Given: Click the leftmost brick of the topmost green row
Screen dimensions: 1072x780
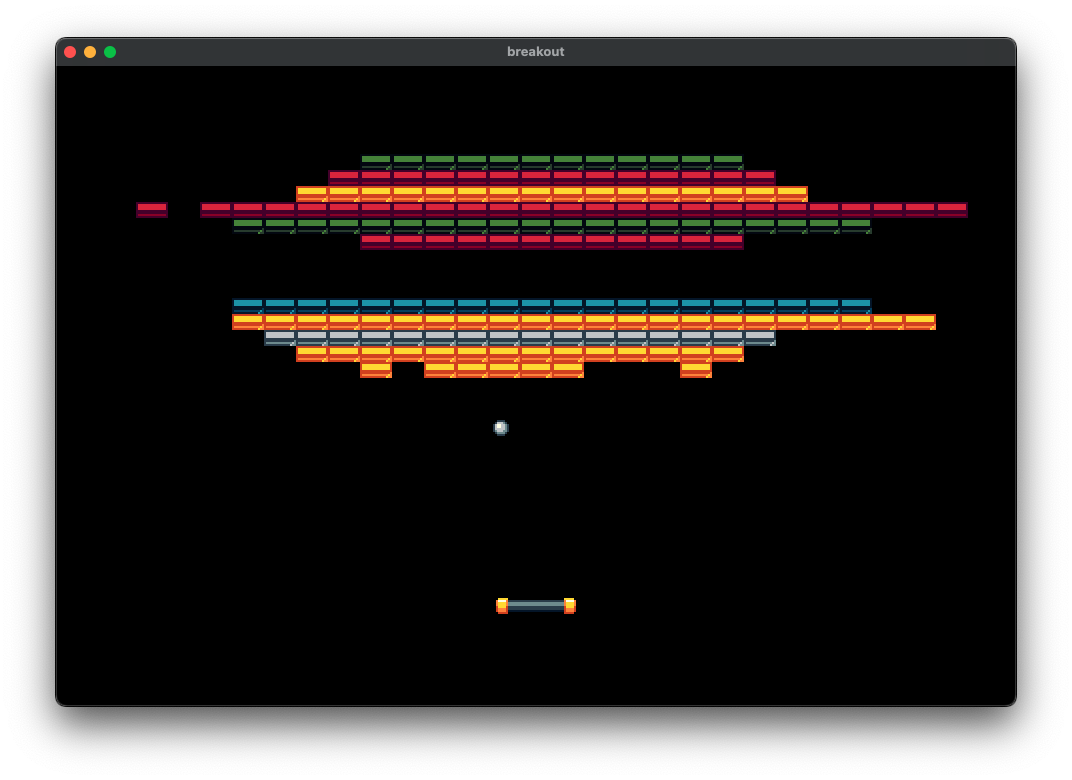Looking at the screenshot, I should coord(376,162).
